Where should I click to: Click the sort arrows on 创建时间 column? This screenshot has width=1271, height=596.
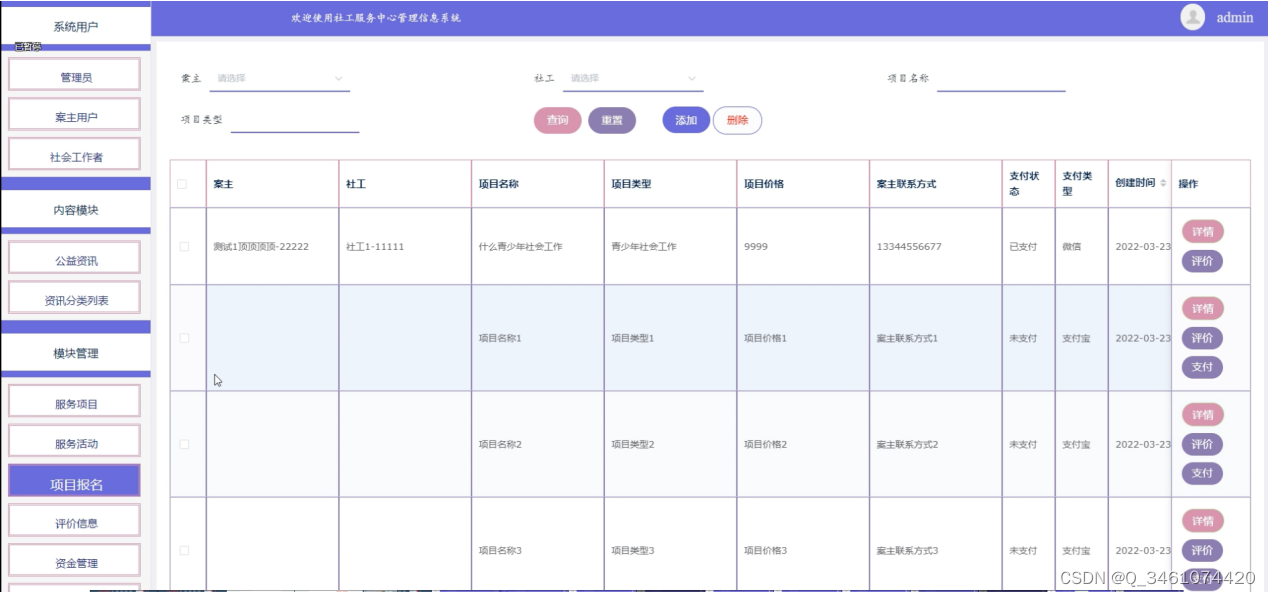[x=1162, y=183]
